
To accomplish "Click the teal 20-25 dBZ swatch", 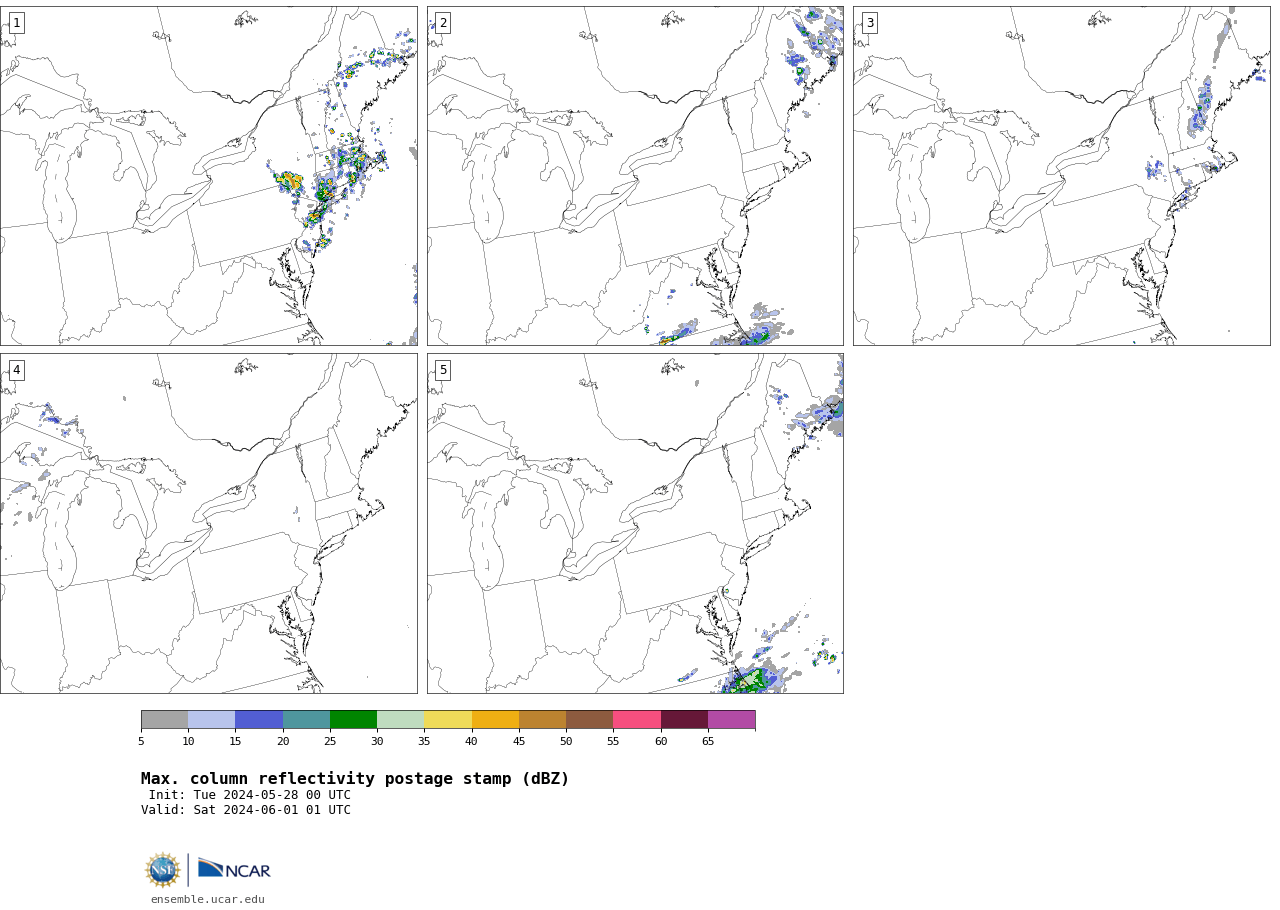I will pyautogui.click(x=306, y=720).
